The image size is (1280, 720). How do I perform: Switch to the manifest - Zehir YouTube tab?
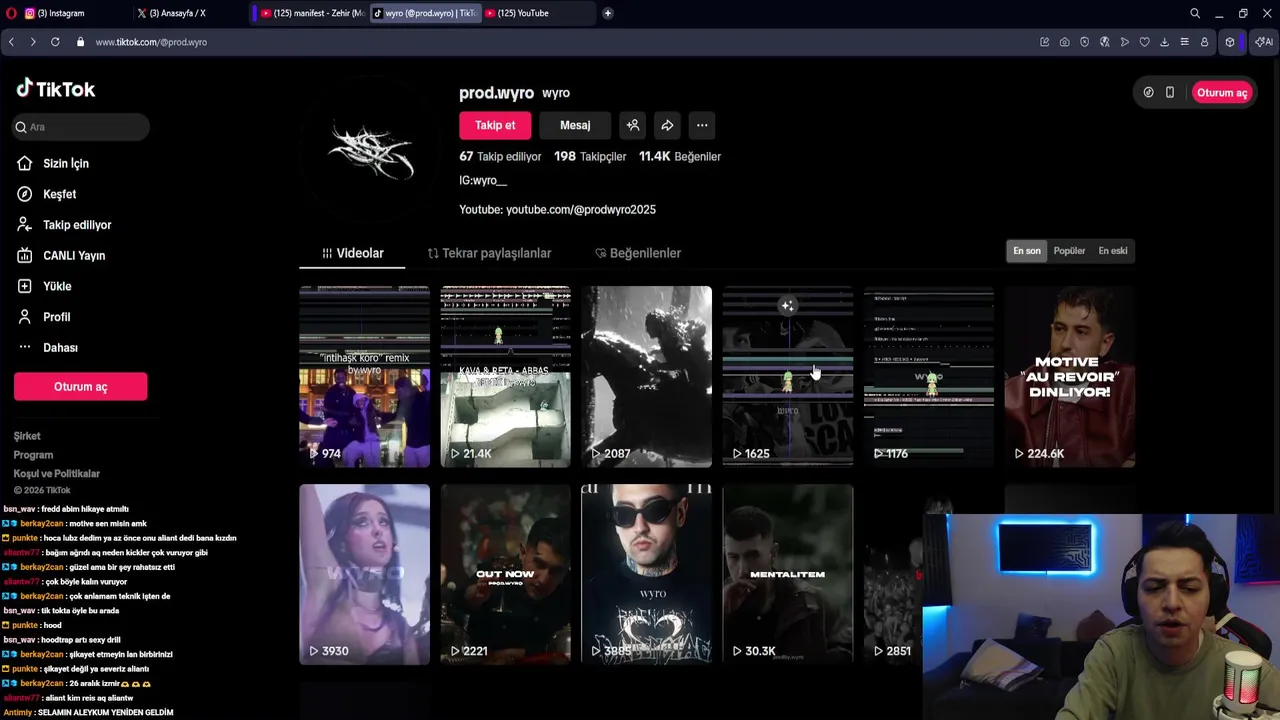[310, 13]
